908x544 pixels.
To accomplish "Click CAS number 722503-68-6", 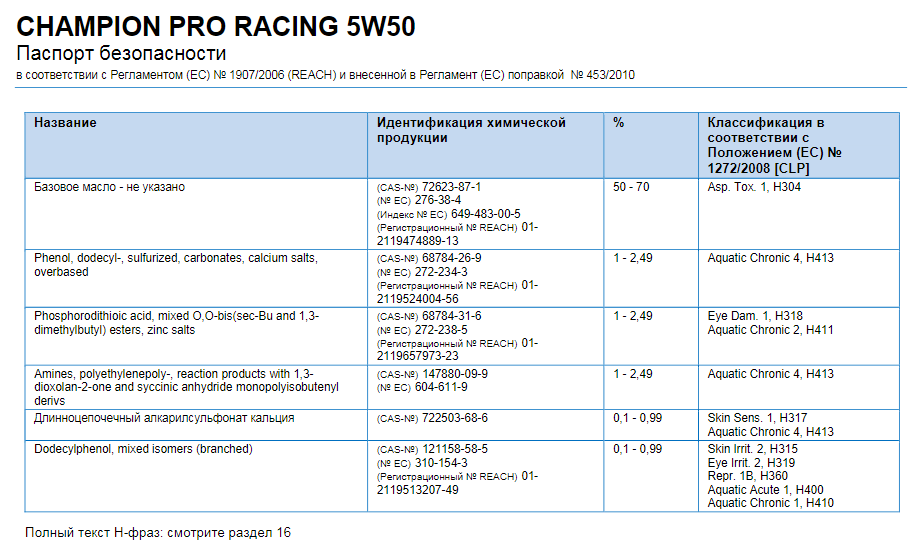I will pyautogui.click(x=455, y=418).
